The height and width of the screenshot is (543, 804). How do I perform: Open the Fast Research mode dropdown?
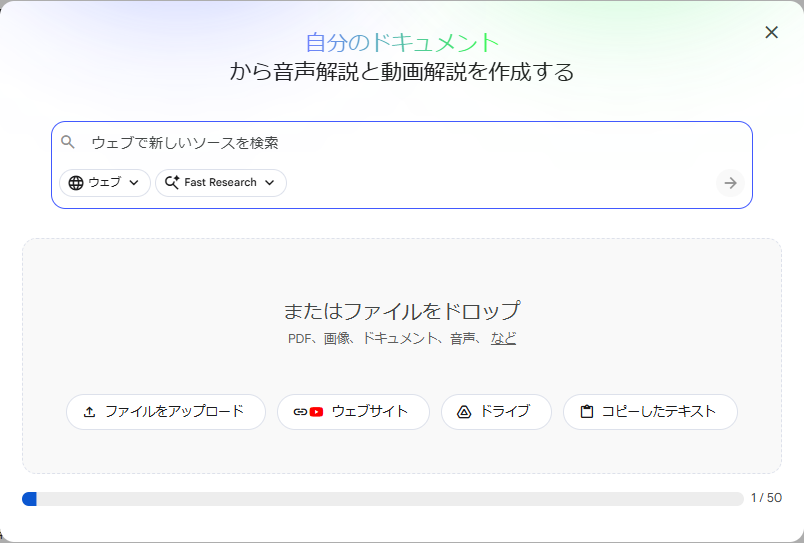(220, 183)
